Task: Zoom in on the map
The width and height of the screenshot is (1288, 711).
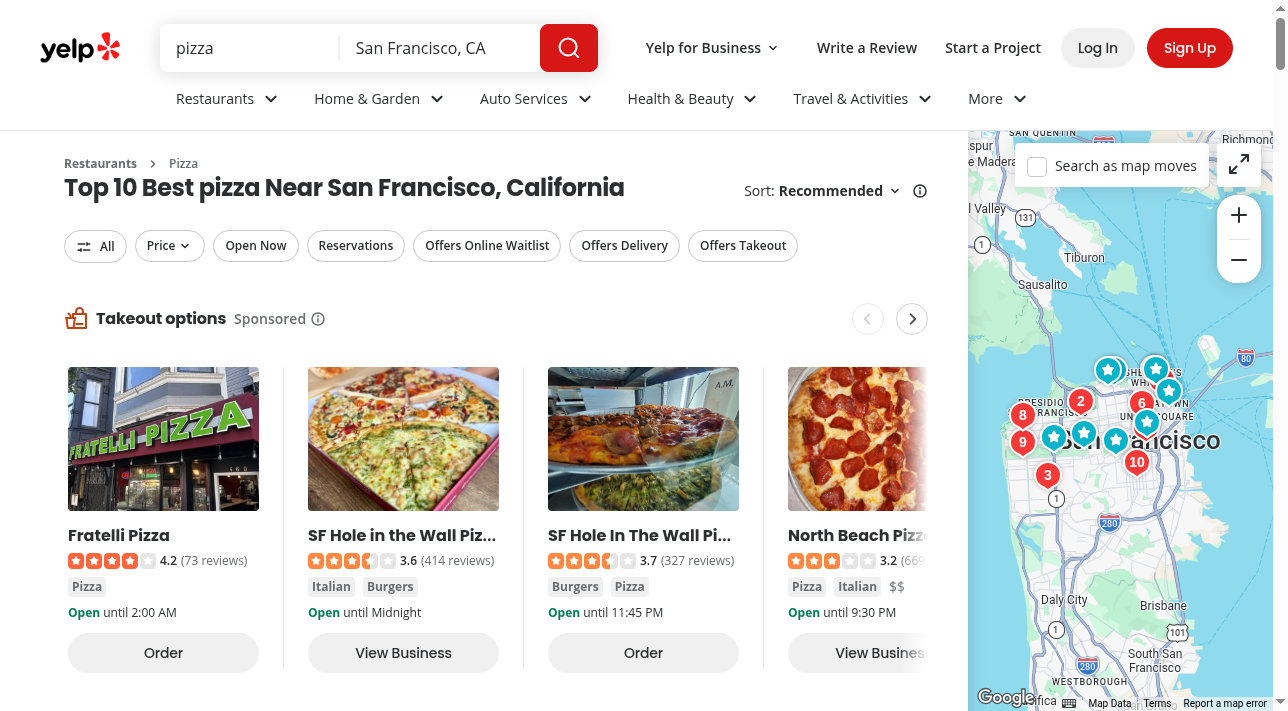Action: [1239, 216]
